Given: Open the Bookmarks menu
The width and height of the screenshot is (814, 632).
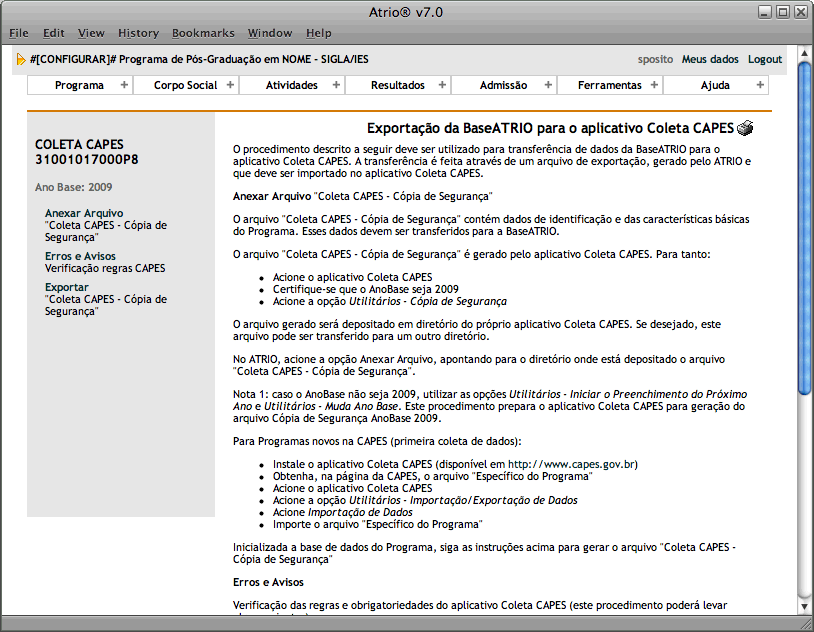Looking at the screenshot, I should [x=201, y=33].
